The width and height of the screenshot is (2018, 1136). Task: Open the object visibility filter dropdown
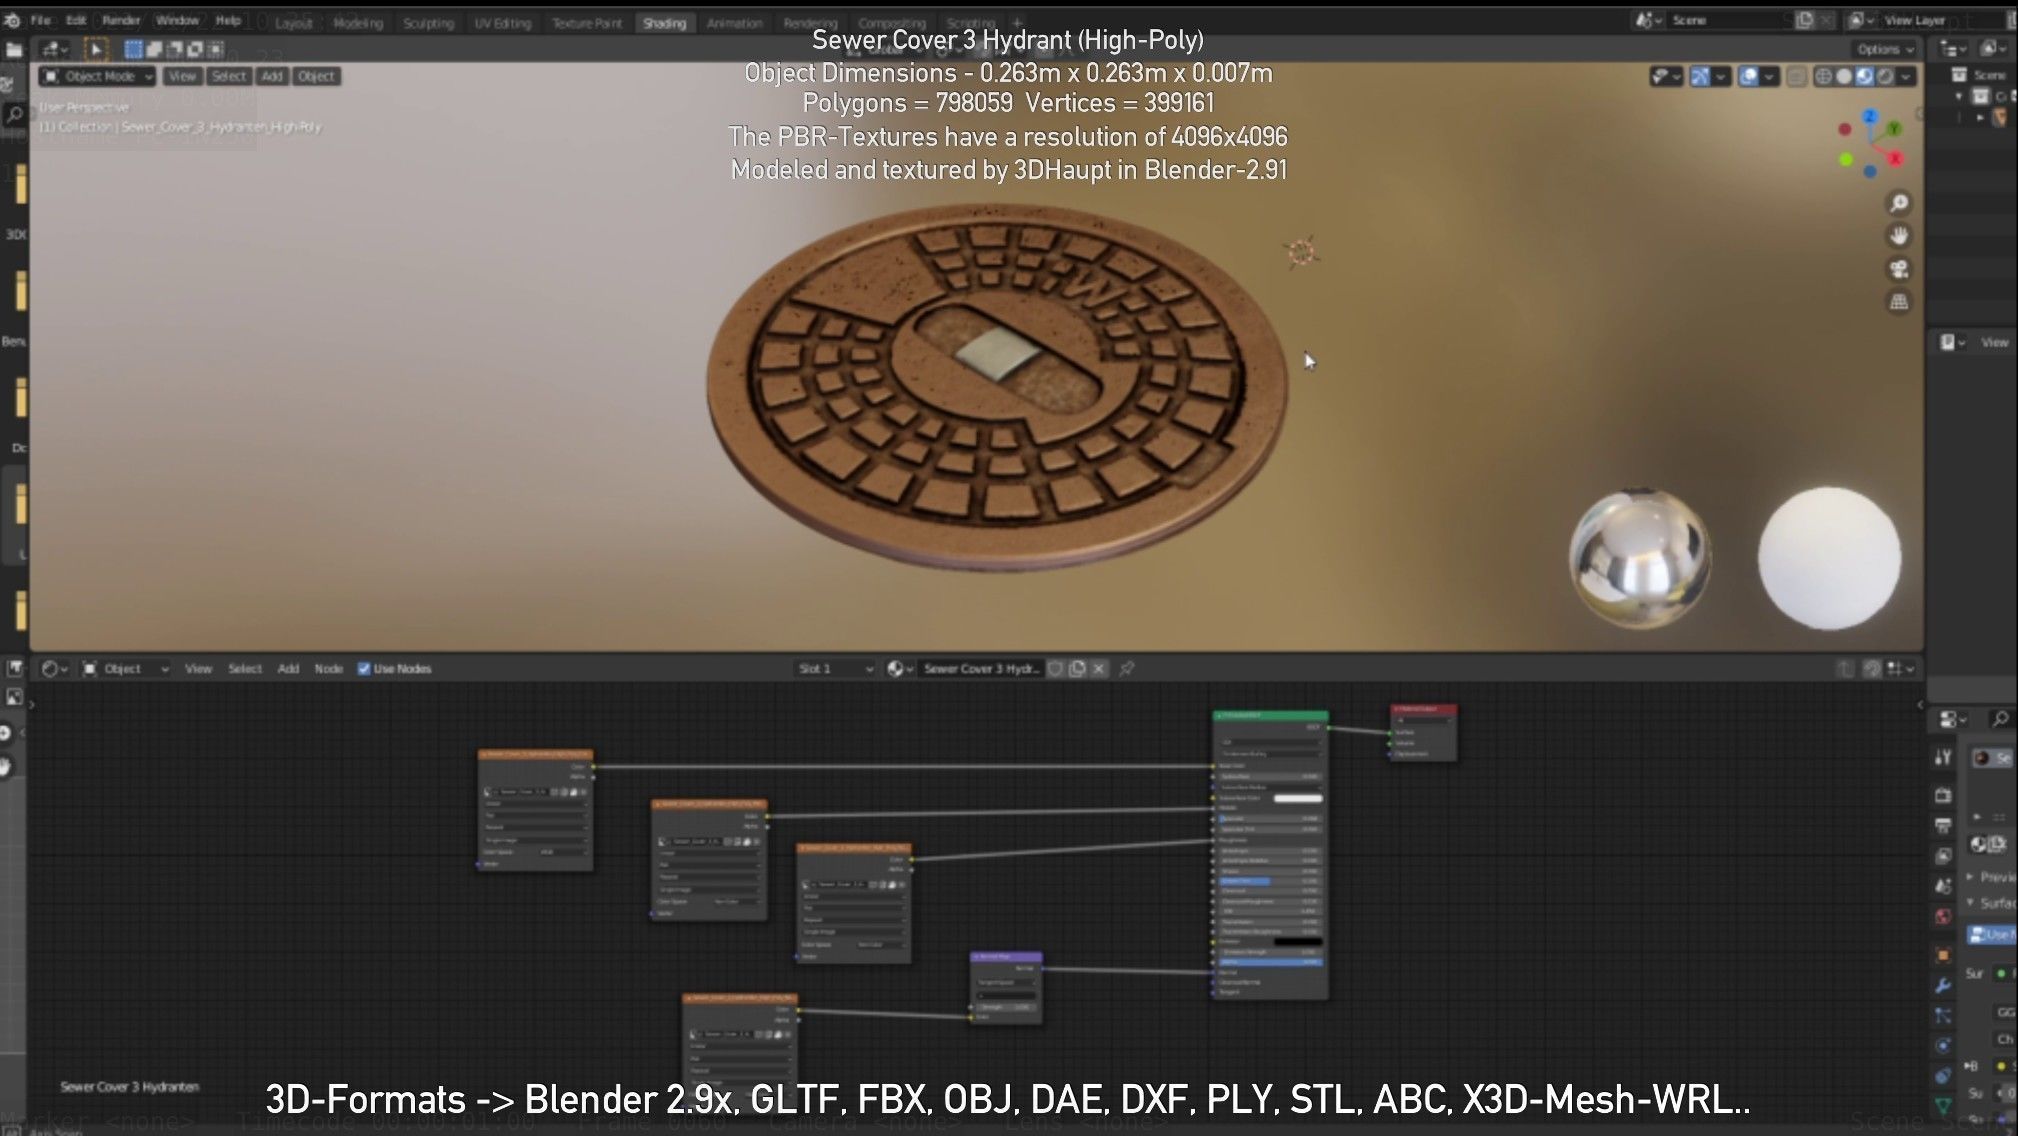point(1665,76)
